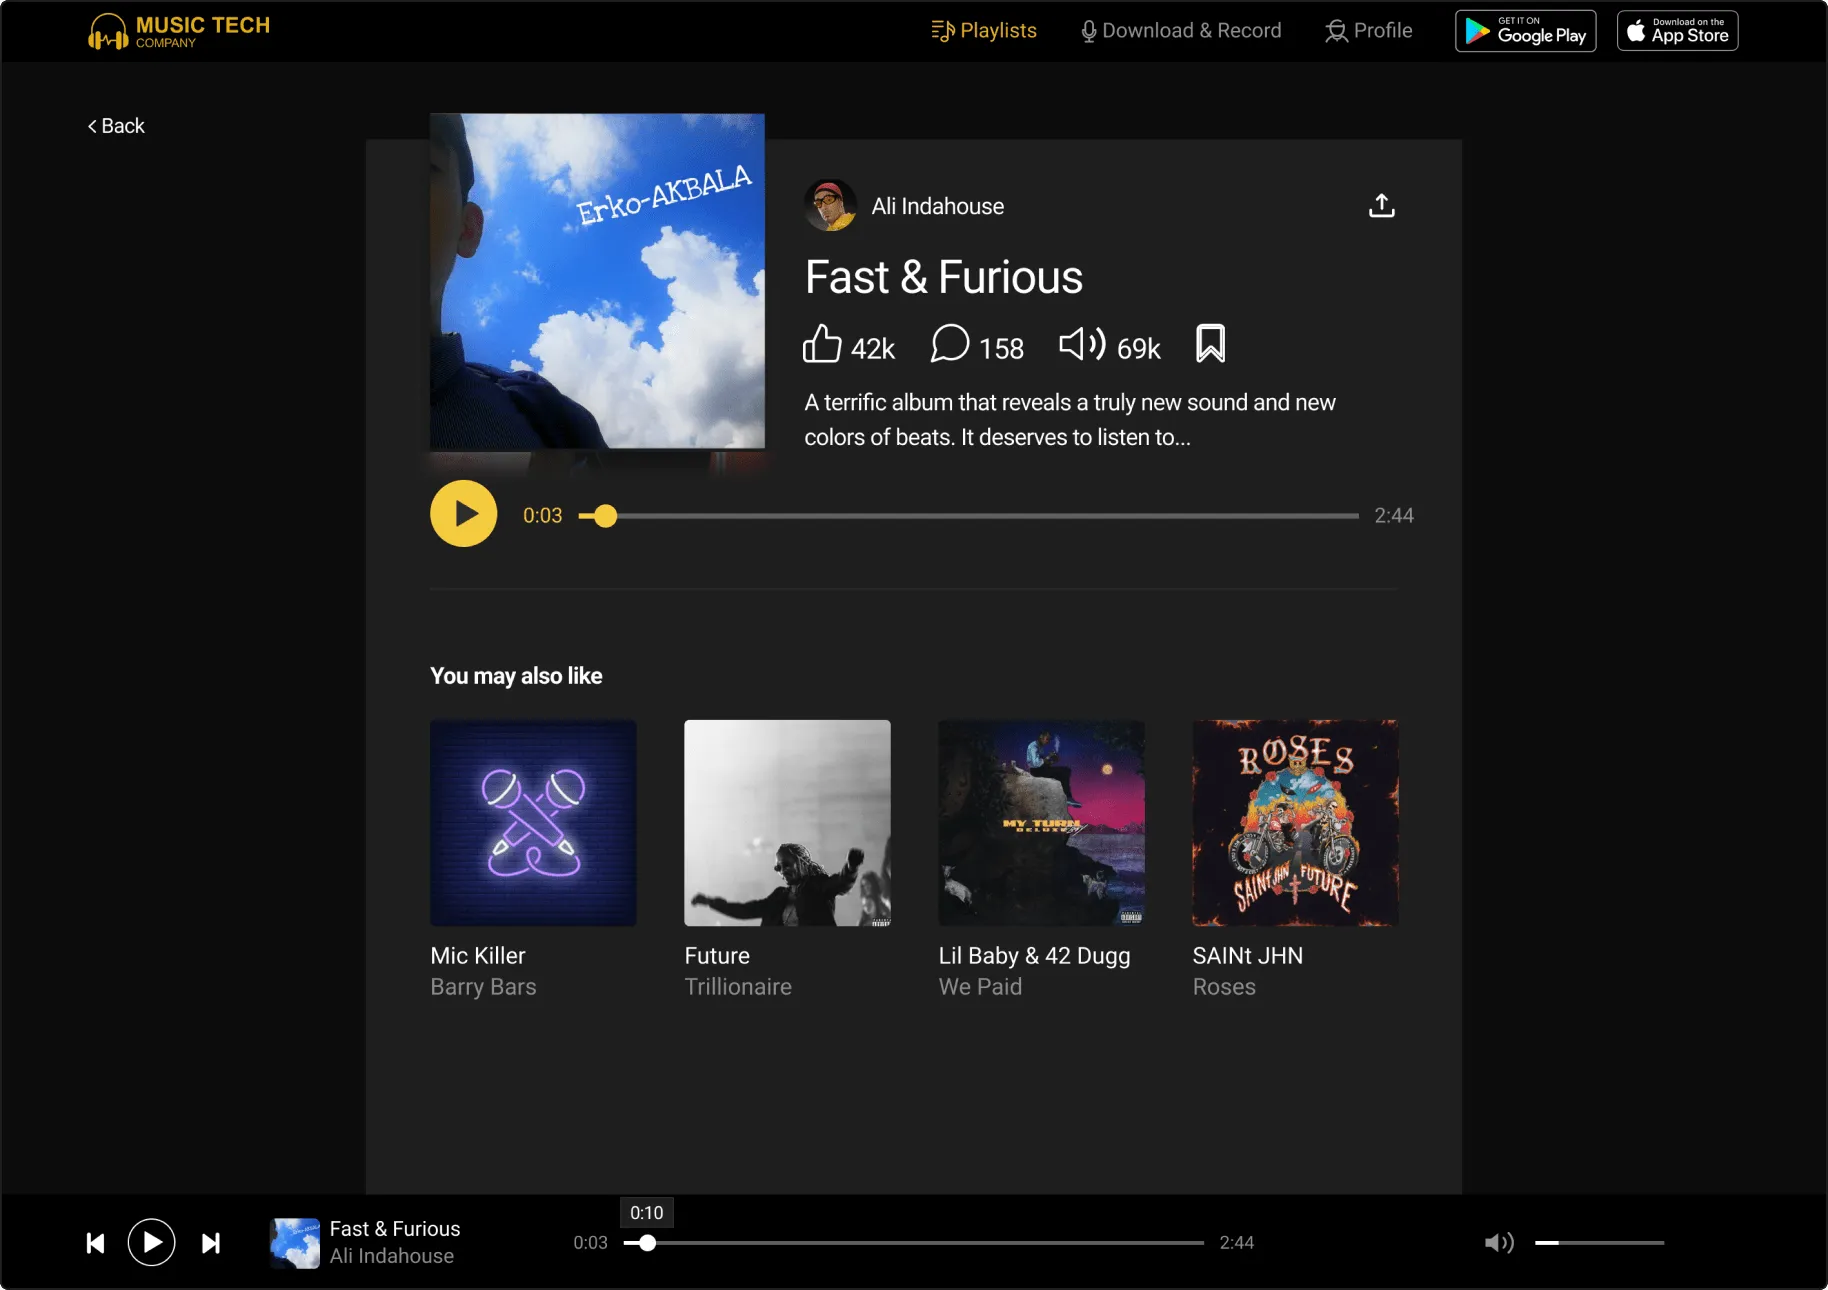Select the Mic Killer artist title

coord(478,956)
